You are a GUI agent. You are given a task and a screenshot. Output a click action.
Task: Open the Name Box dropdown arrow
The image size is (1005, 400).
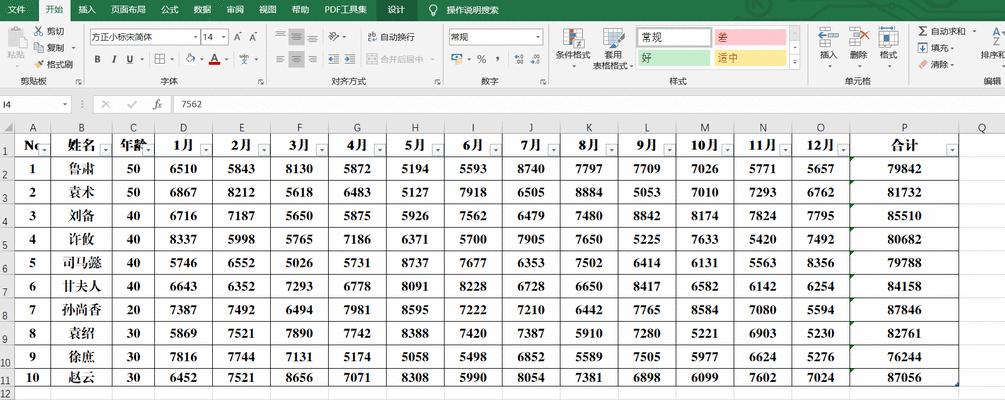[x=66, y=104]
